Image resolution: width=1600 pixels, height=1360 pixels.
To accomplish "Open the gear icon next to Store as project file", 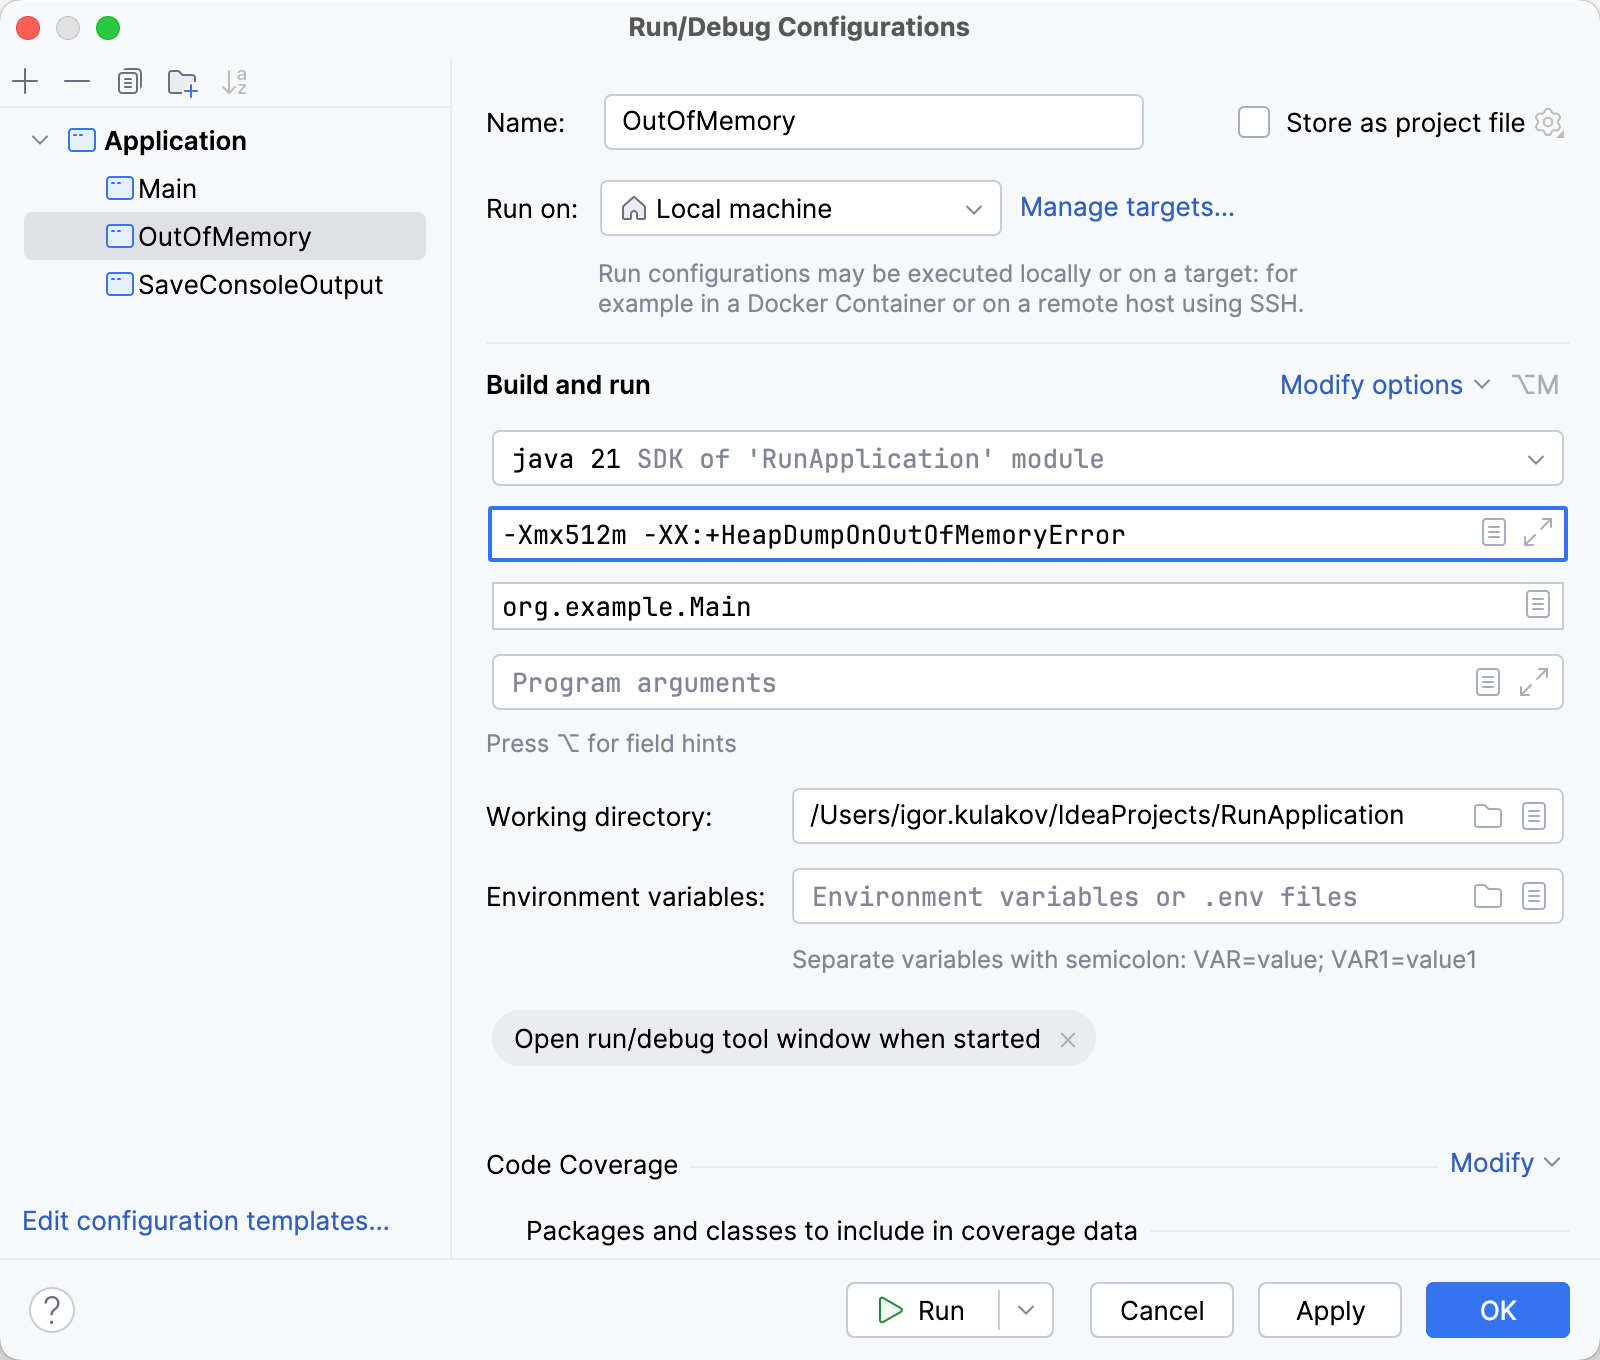I will pos(1549,123).
